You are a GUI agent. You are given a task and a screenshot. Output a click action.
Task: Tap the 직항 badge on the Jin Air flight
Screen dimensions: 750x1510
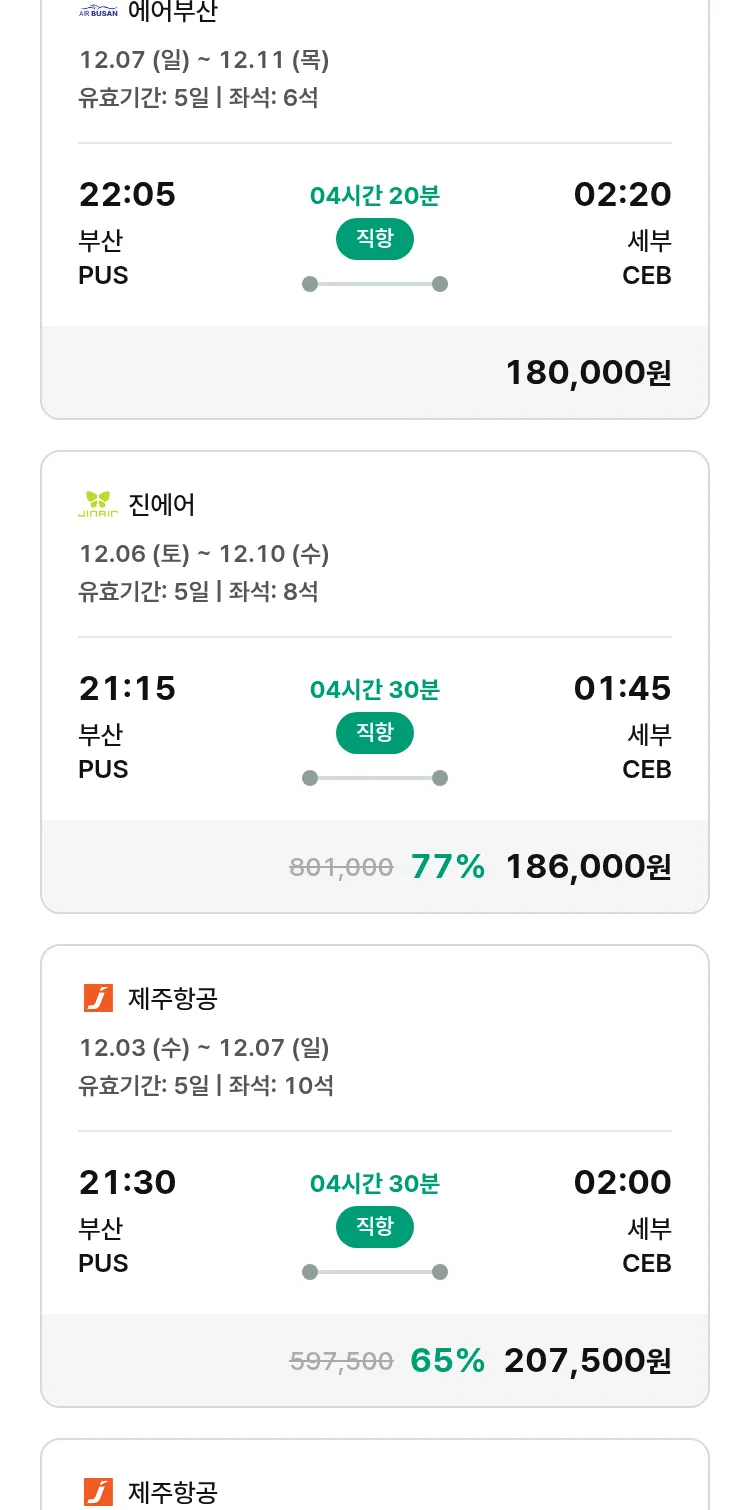click(375, 733)
